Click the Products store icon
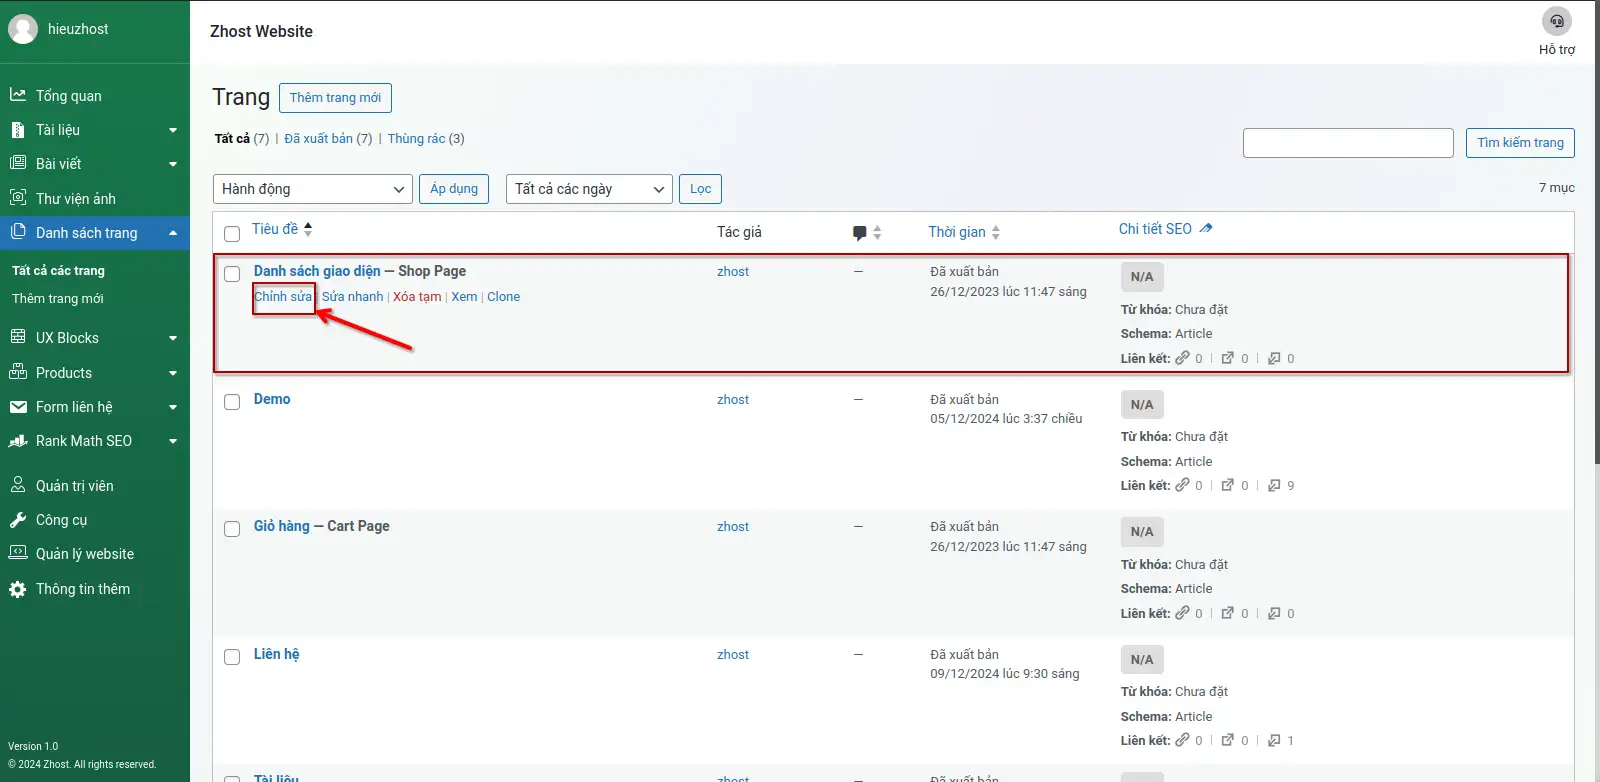Viewport: 1600px width, 782px height. 18,372
